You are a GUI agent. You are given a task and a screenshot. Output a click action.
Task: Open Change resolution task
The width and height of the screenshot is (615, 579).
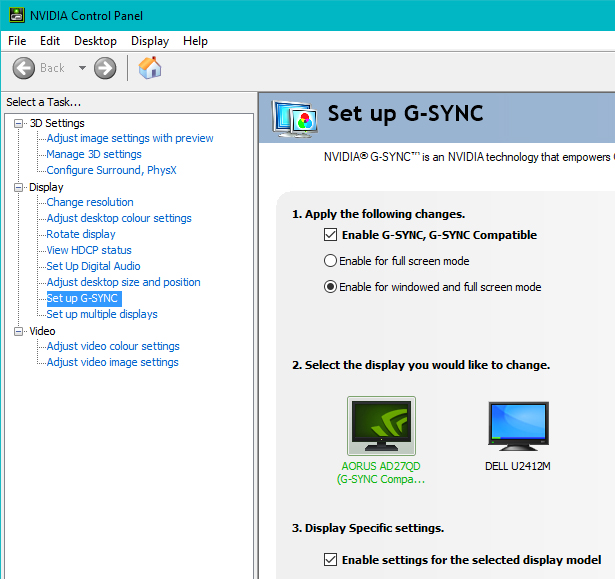(90, 202)
